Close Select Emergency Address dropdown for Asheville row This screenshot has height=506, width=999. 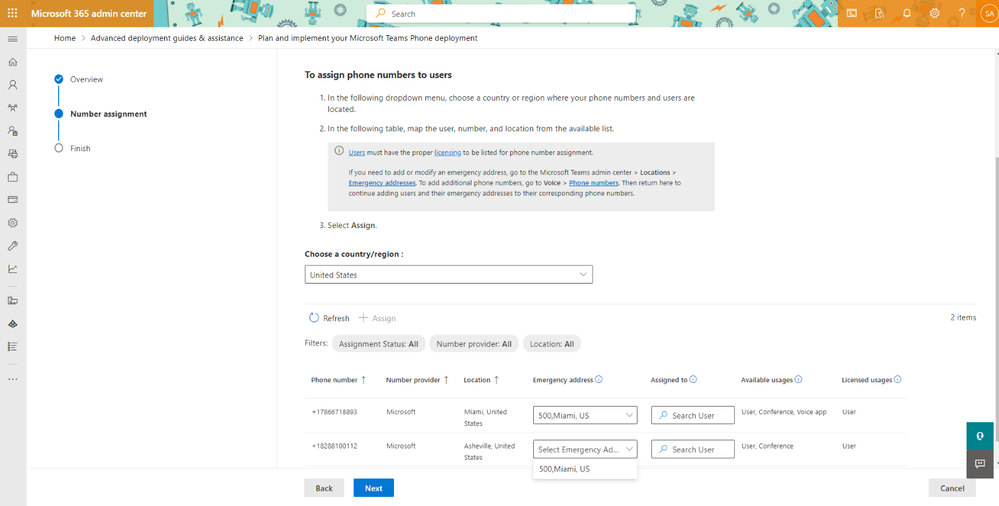click(x=585, y=449)
